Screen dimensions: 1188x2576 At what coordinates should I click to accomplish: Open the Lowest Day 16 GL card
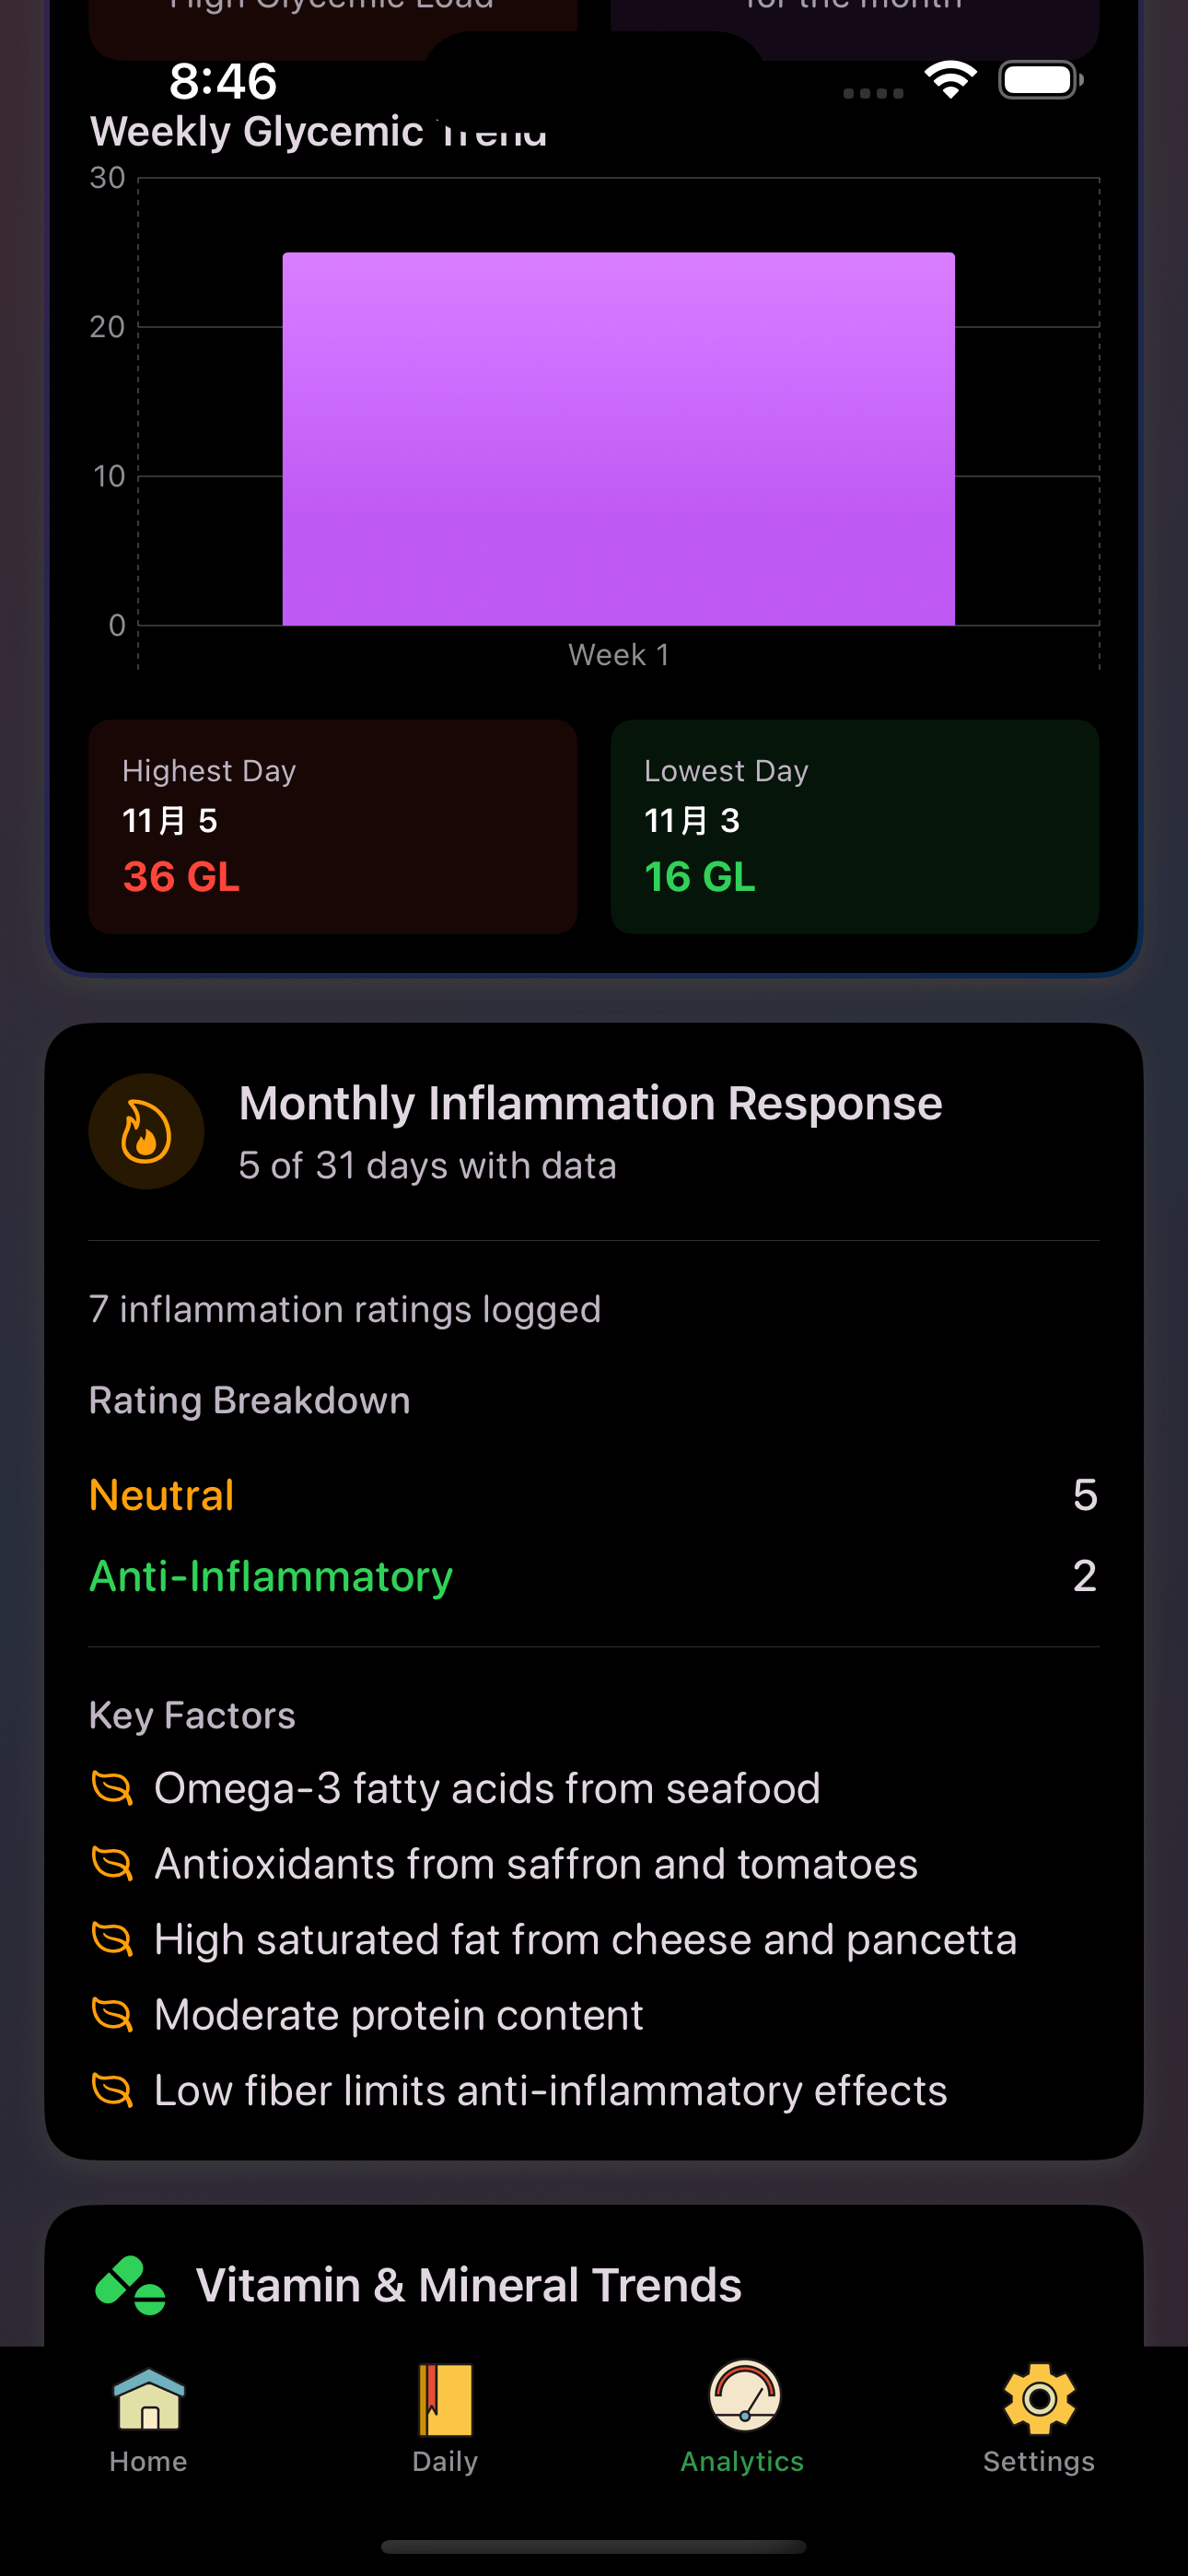point(854,826)
